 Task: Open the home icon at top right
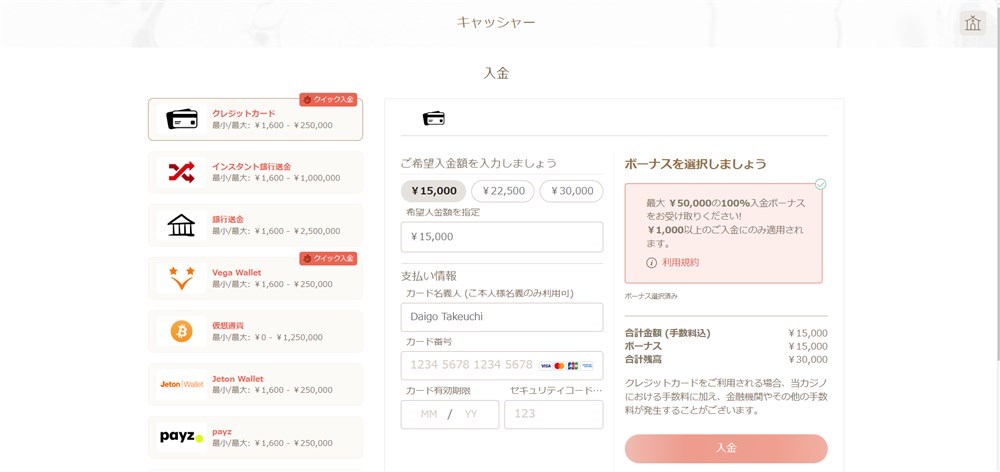(x=973, y=23)
